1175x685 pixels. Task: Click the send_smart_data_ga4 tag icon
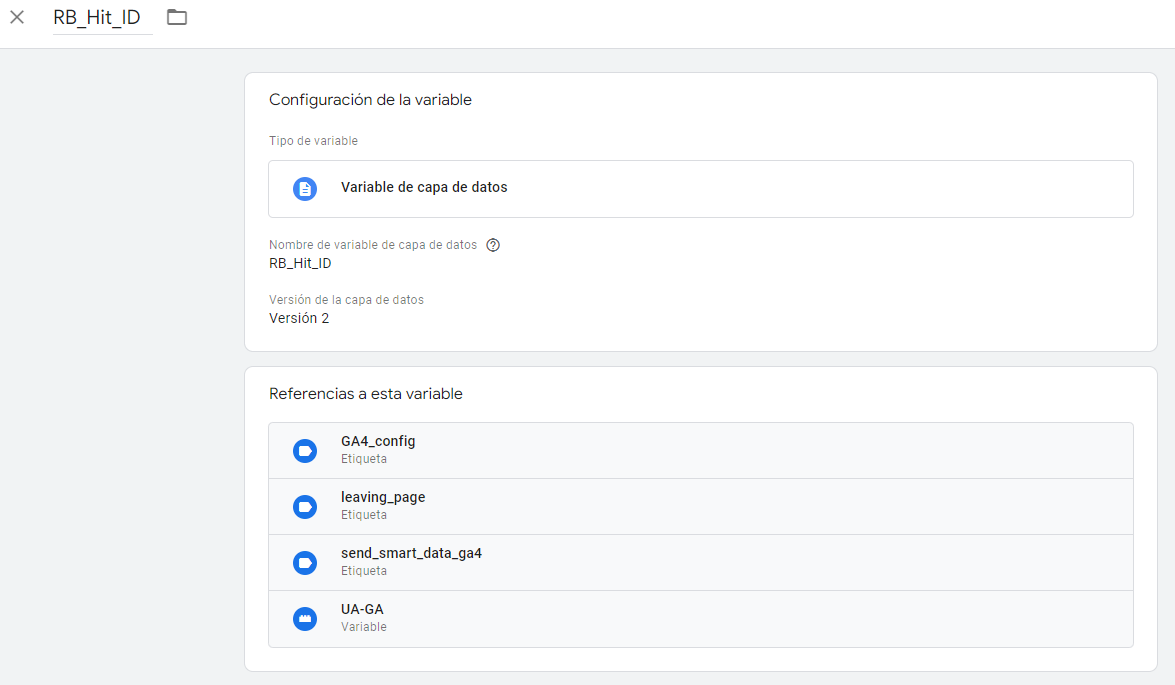(x=304, y=562)
